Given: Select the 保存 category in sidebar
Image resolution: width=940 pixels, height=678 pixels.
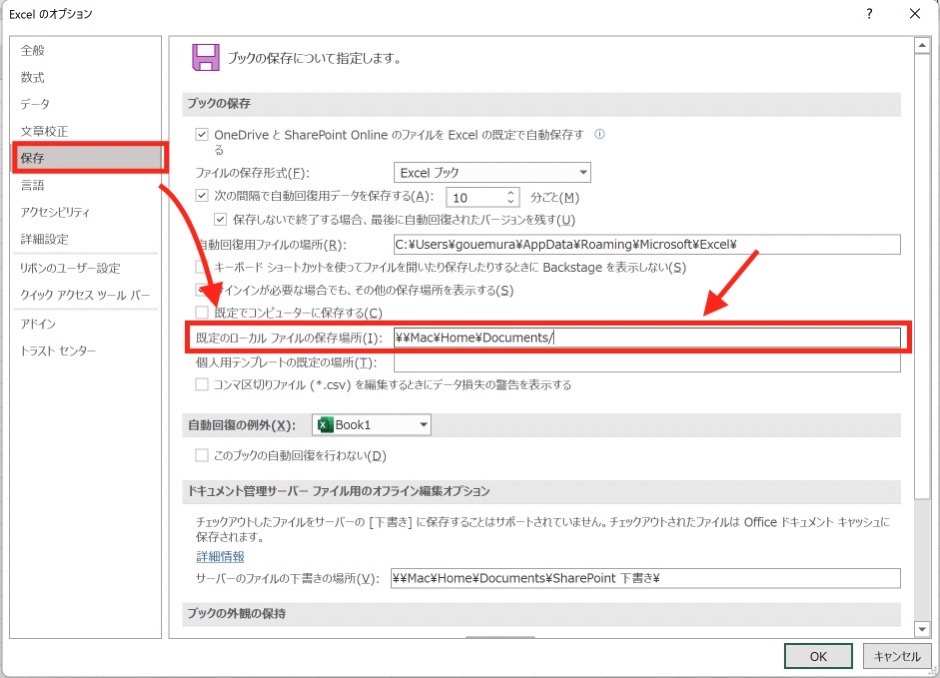Looking at the screenshot, I should tap(88, 158).
